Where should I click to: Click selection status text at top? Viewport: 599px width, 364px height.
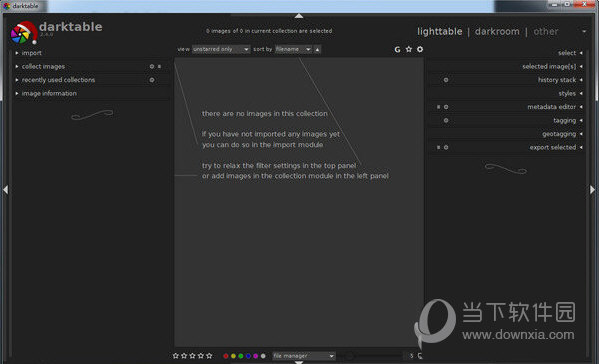(269, 31)
